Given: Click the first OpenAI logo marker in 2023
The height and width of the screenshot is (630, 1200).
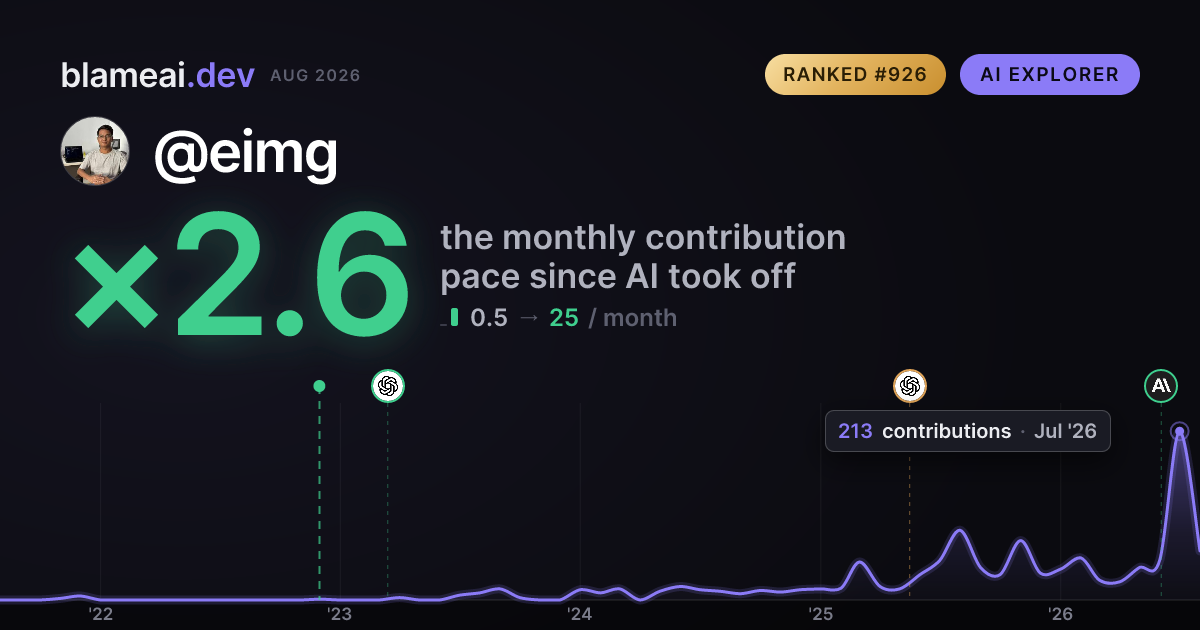Looking at the screenshot, I should [388, 386].
